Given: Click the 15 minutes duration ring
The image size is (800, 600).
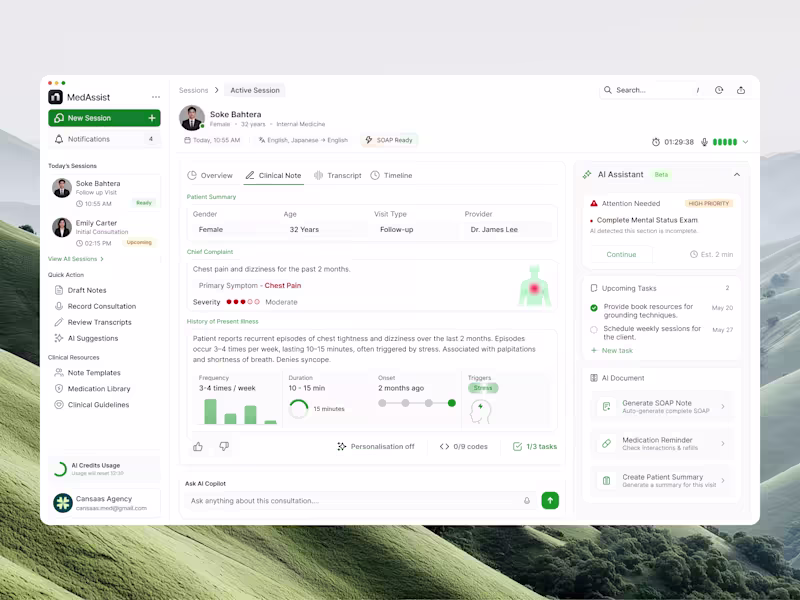Looking at the screenshot, I should click(298, 409).
